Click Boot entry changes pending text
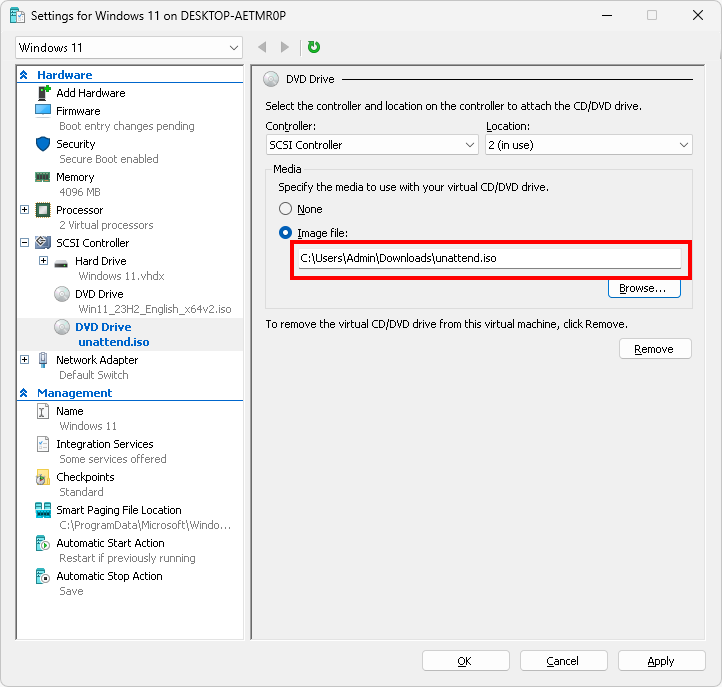This screenshot has height=687, width=722. tap(127, 126)
